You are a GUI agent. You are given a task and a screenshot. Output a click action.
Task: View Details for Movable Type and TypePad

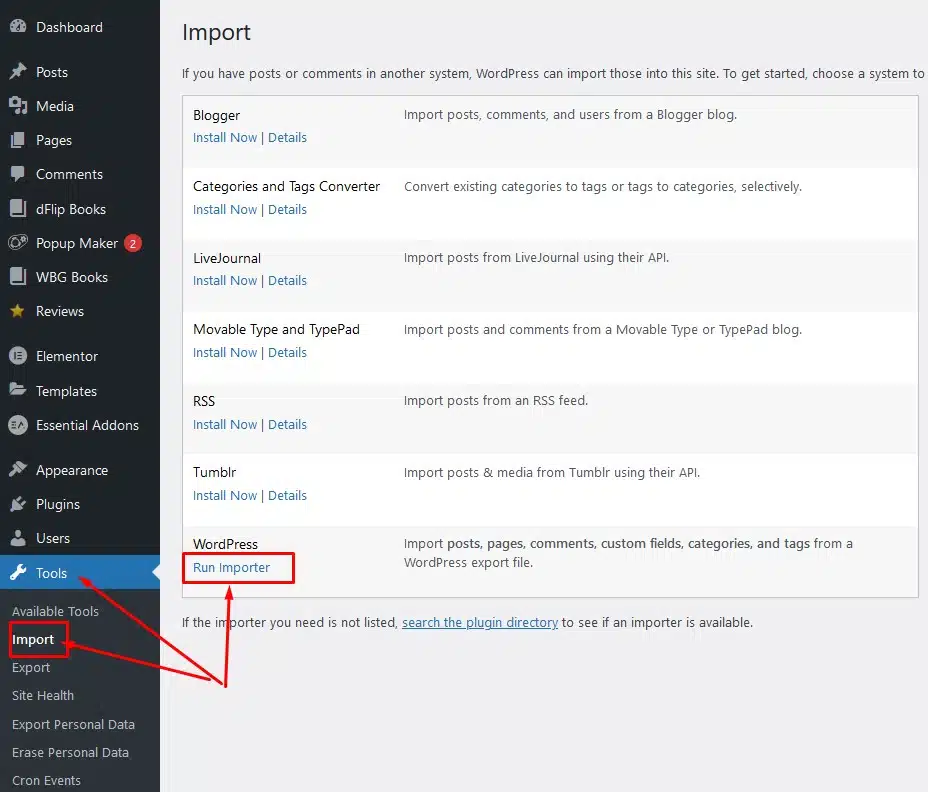(288, 352)
